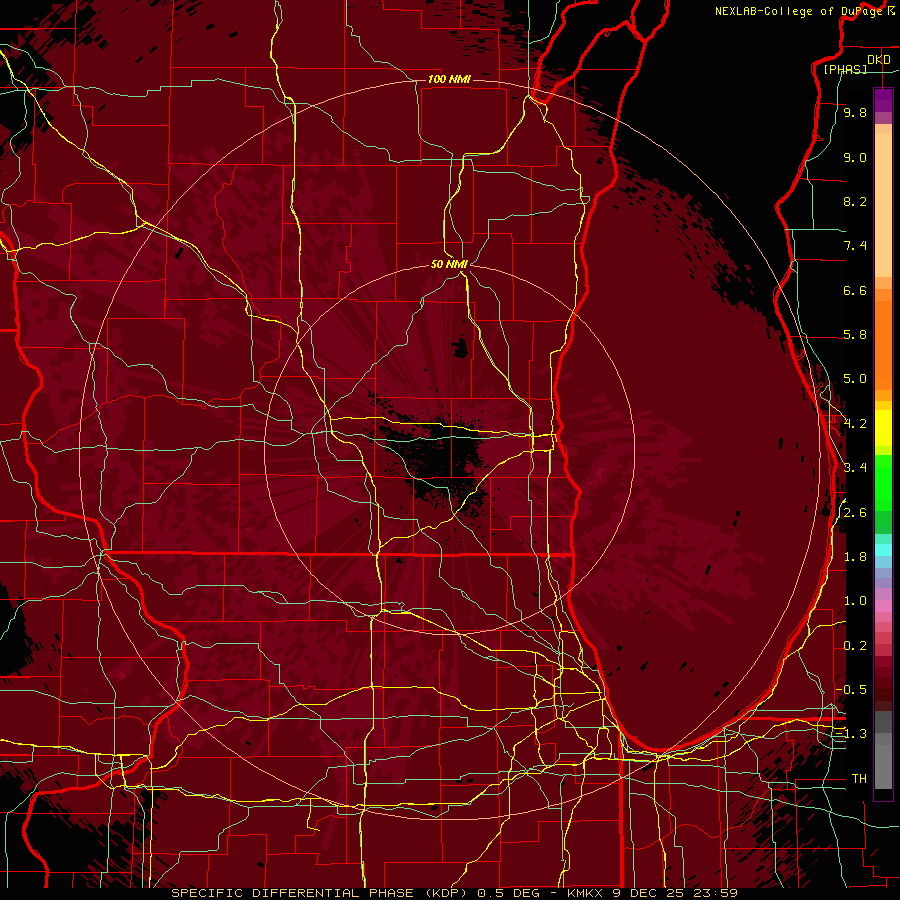Select the cyan segment of the color bar

tap(883, 550)
